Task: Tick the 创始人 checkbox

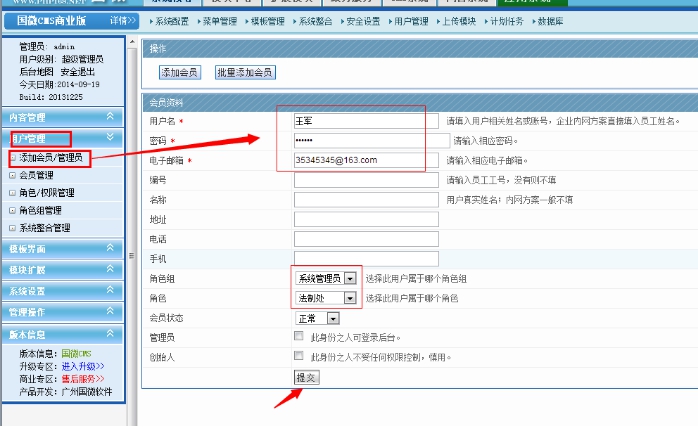Action: pyautogui.click(x=299, y=356)
